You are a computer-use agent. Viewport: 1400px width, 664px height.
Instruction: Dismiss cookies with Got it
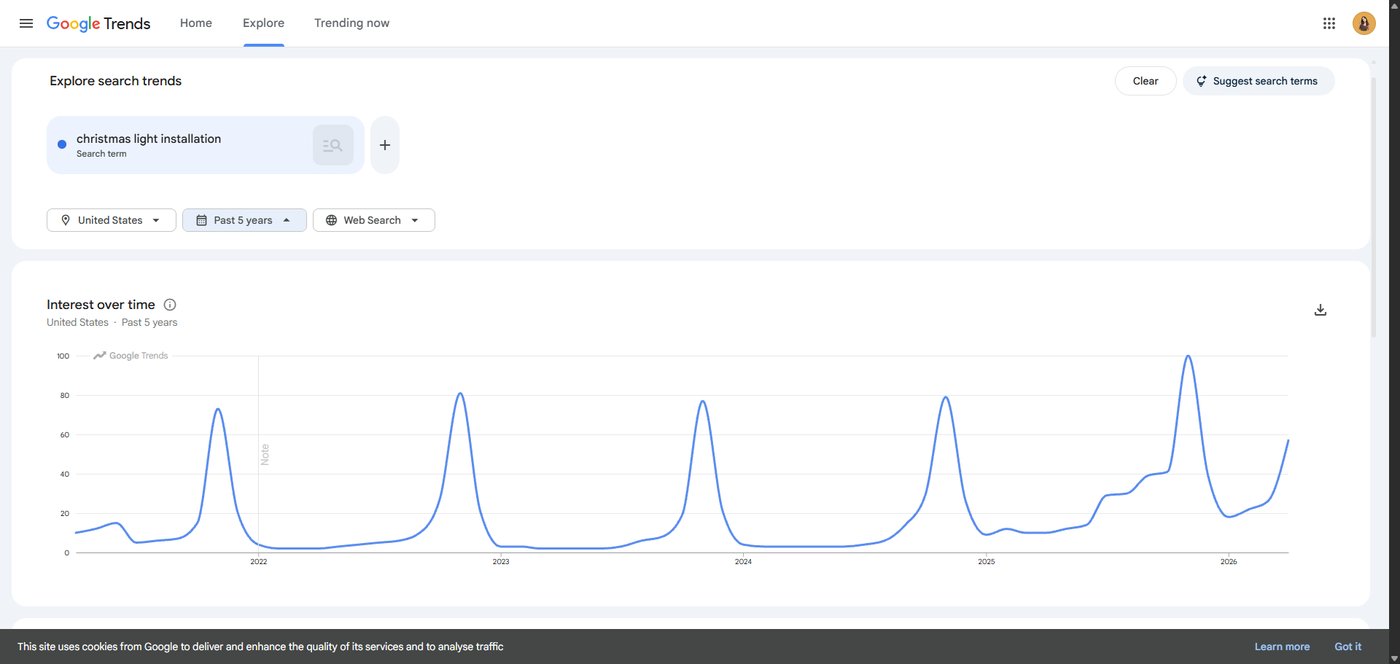click(x=1347, y=646)
